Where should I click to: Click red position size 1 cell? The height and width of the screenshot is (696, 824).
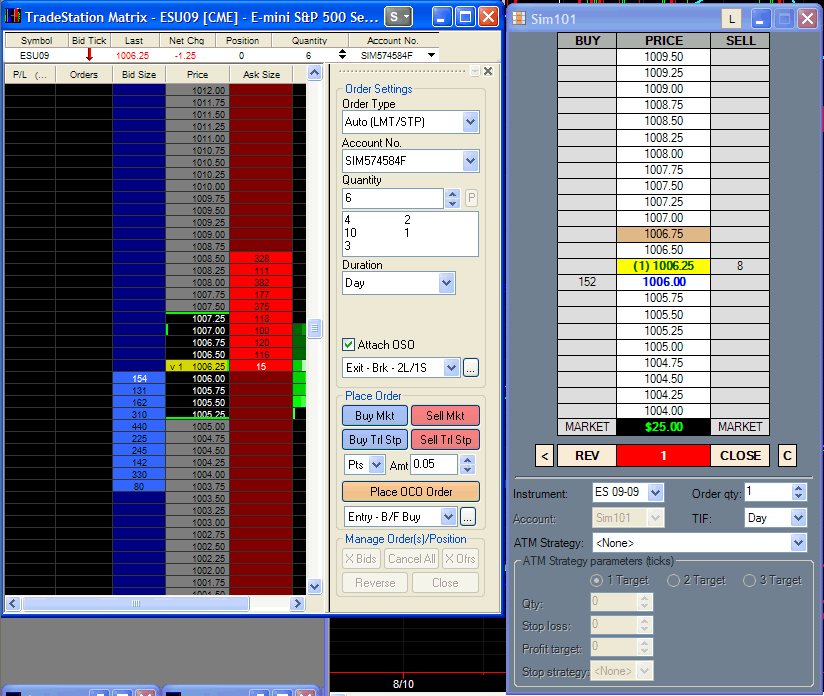point(663,456)
